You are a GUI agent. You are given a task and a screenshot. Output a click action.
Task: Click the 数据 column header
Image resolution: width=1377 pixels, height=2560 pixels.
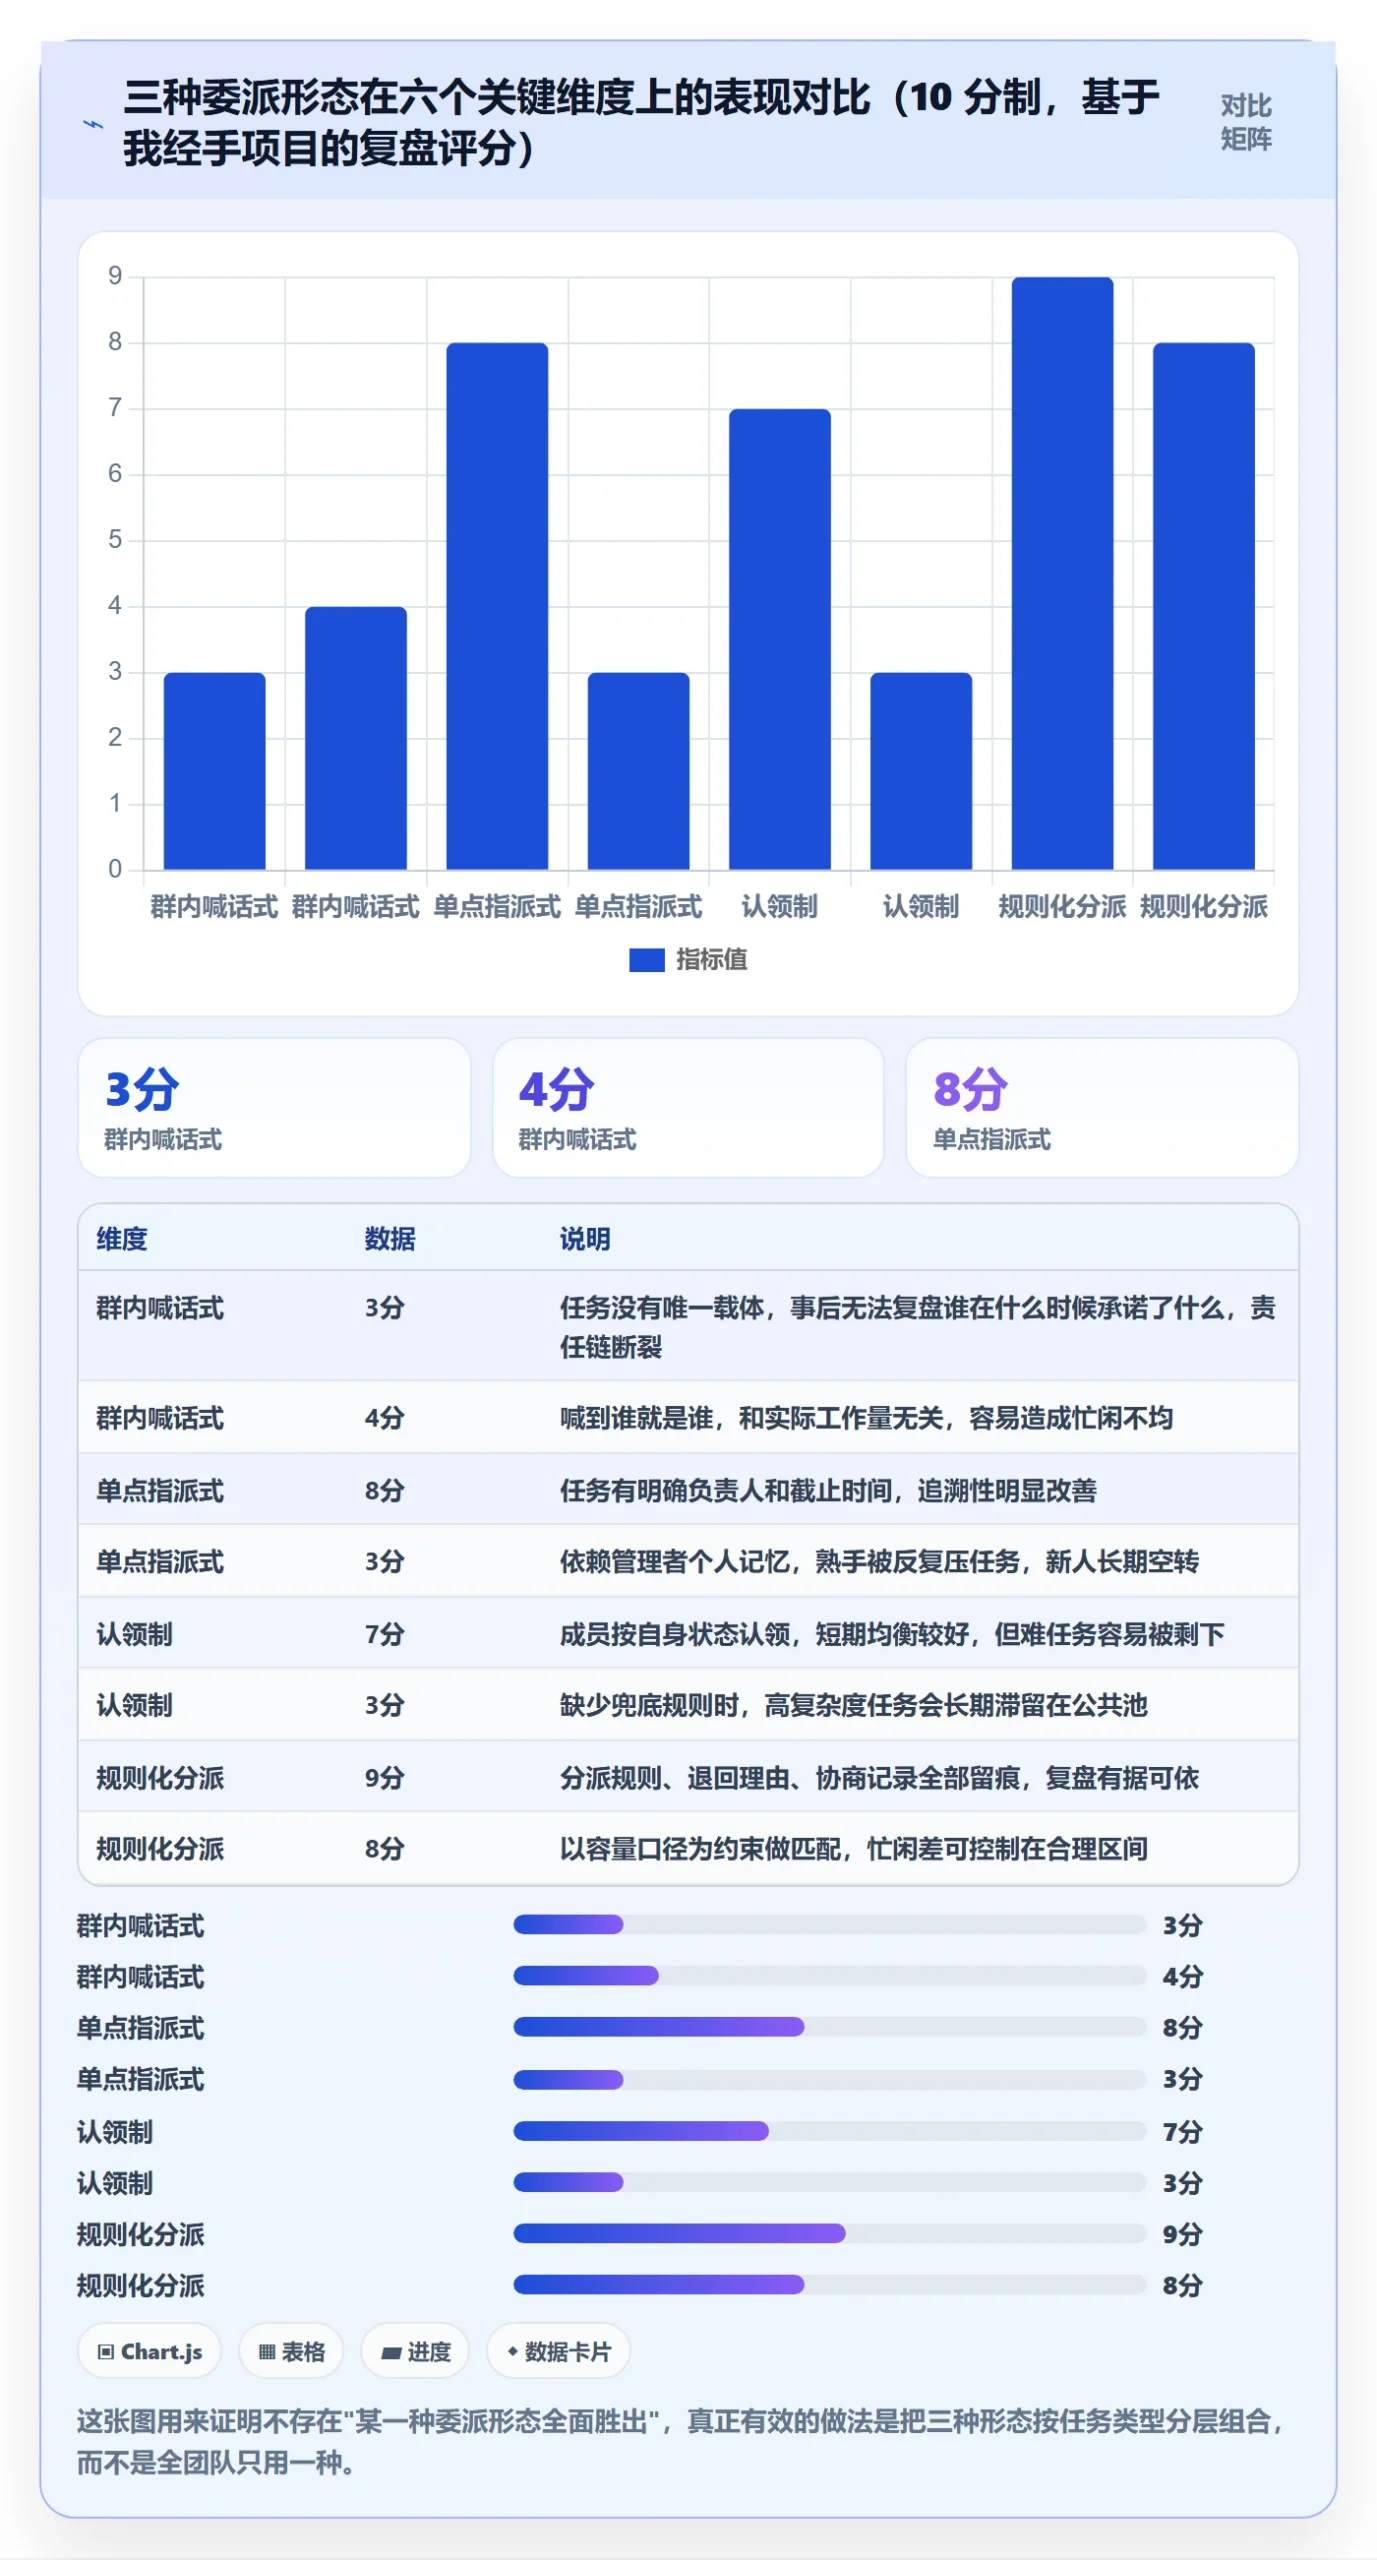(x=390, y=1239)
